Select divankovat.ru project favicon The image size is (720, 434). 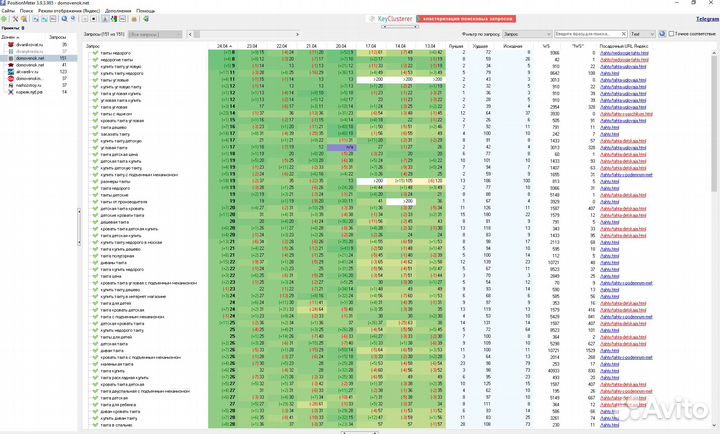point(8,45)
